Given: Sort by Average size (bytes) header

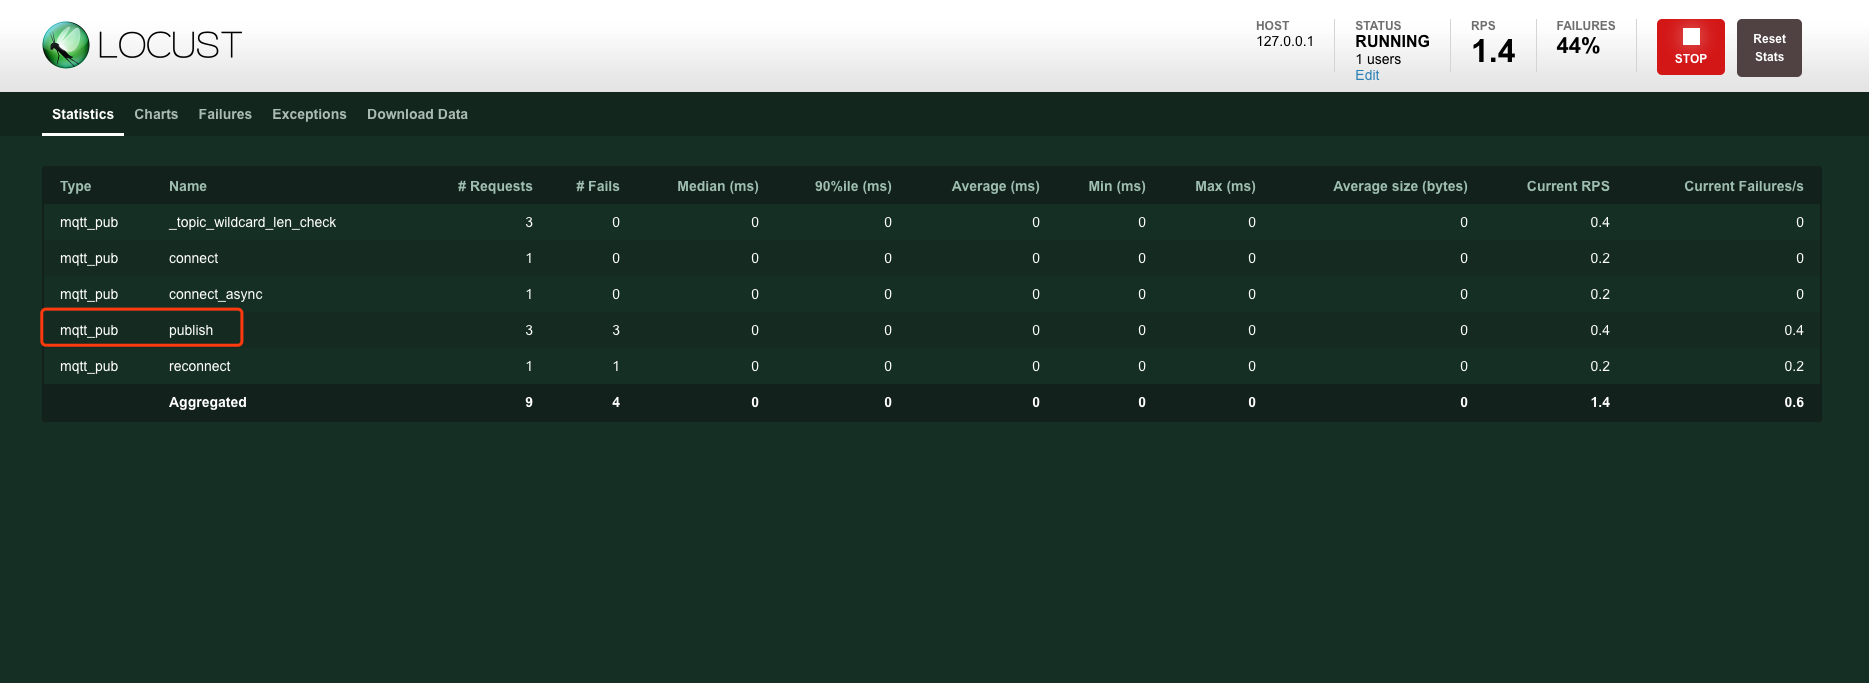Looking at the screenshot, I should [x=1400, y=186].
